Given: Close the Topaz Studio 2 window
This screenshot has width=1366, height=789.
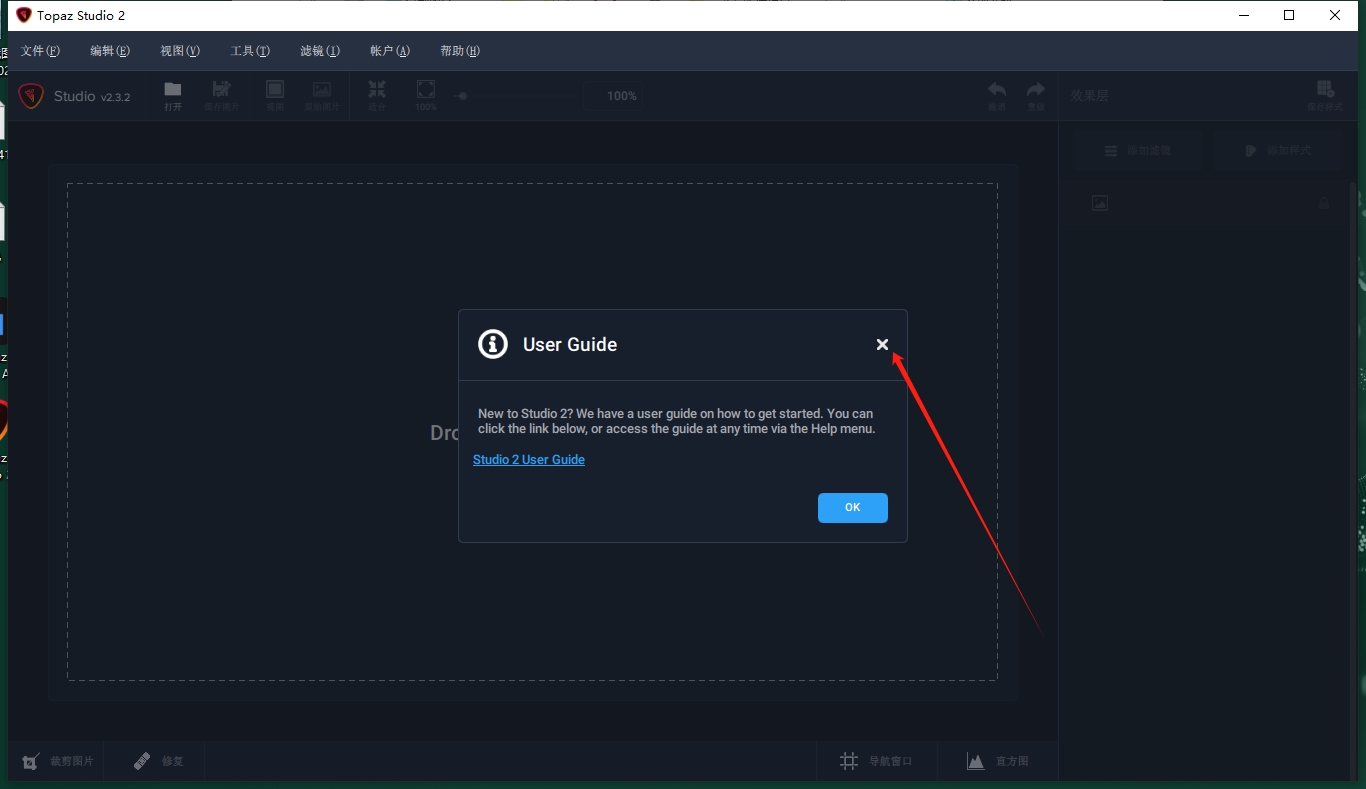Looking at the screenshot, I should coord(1336,15).
